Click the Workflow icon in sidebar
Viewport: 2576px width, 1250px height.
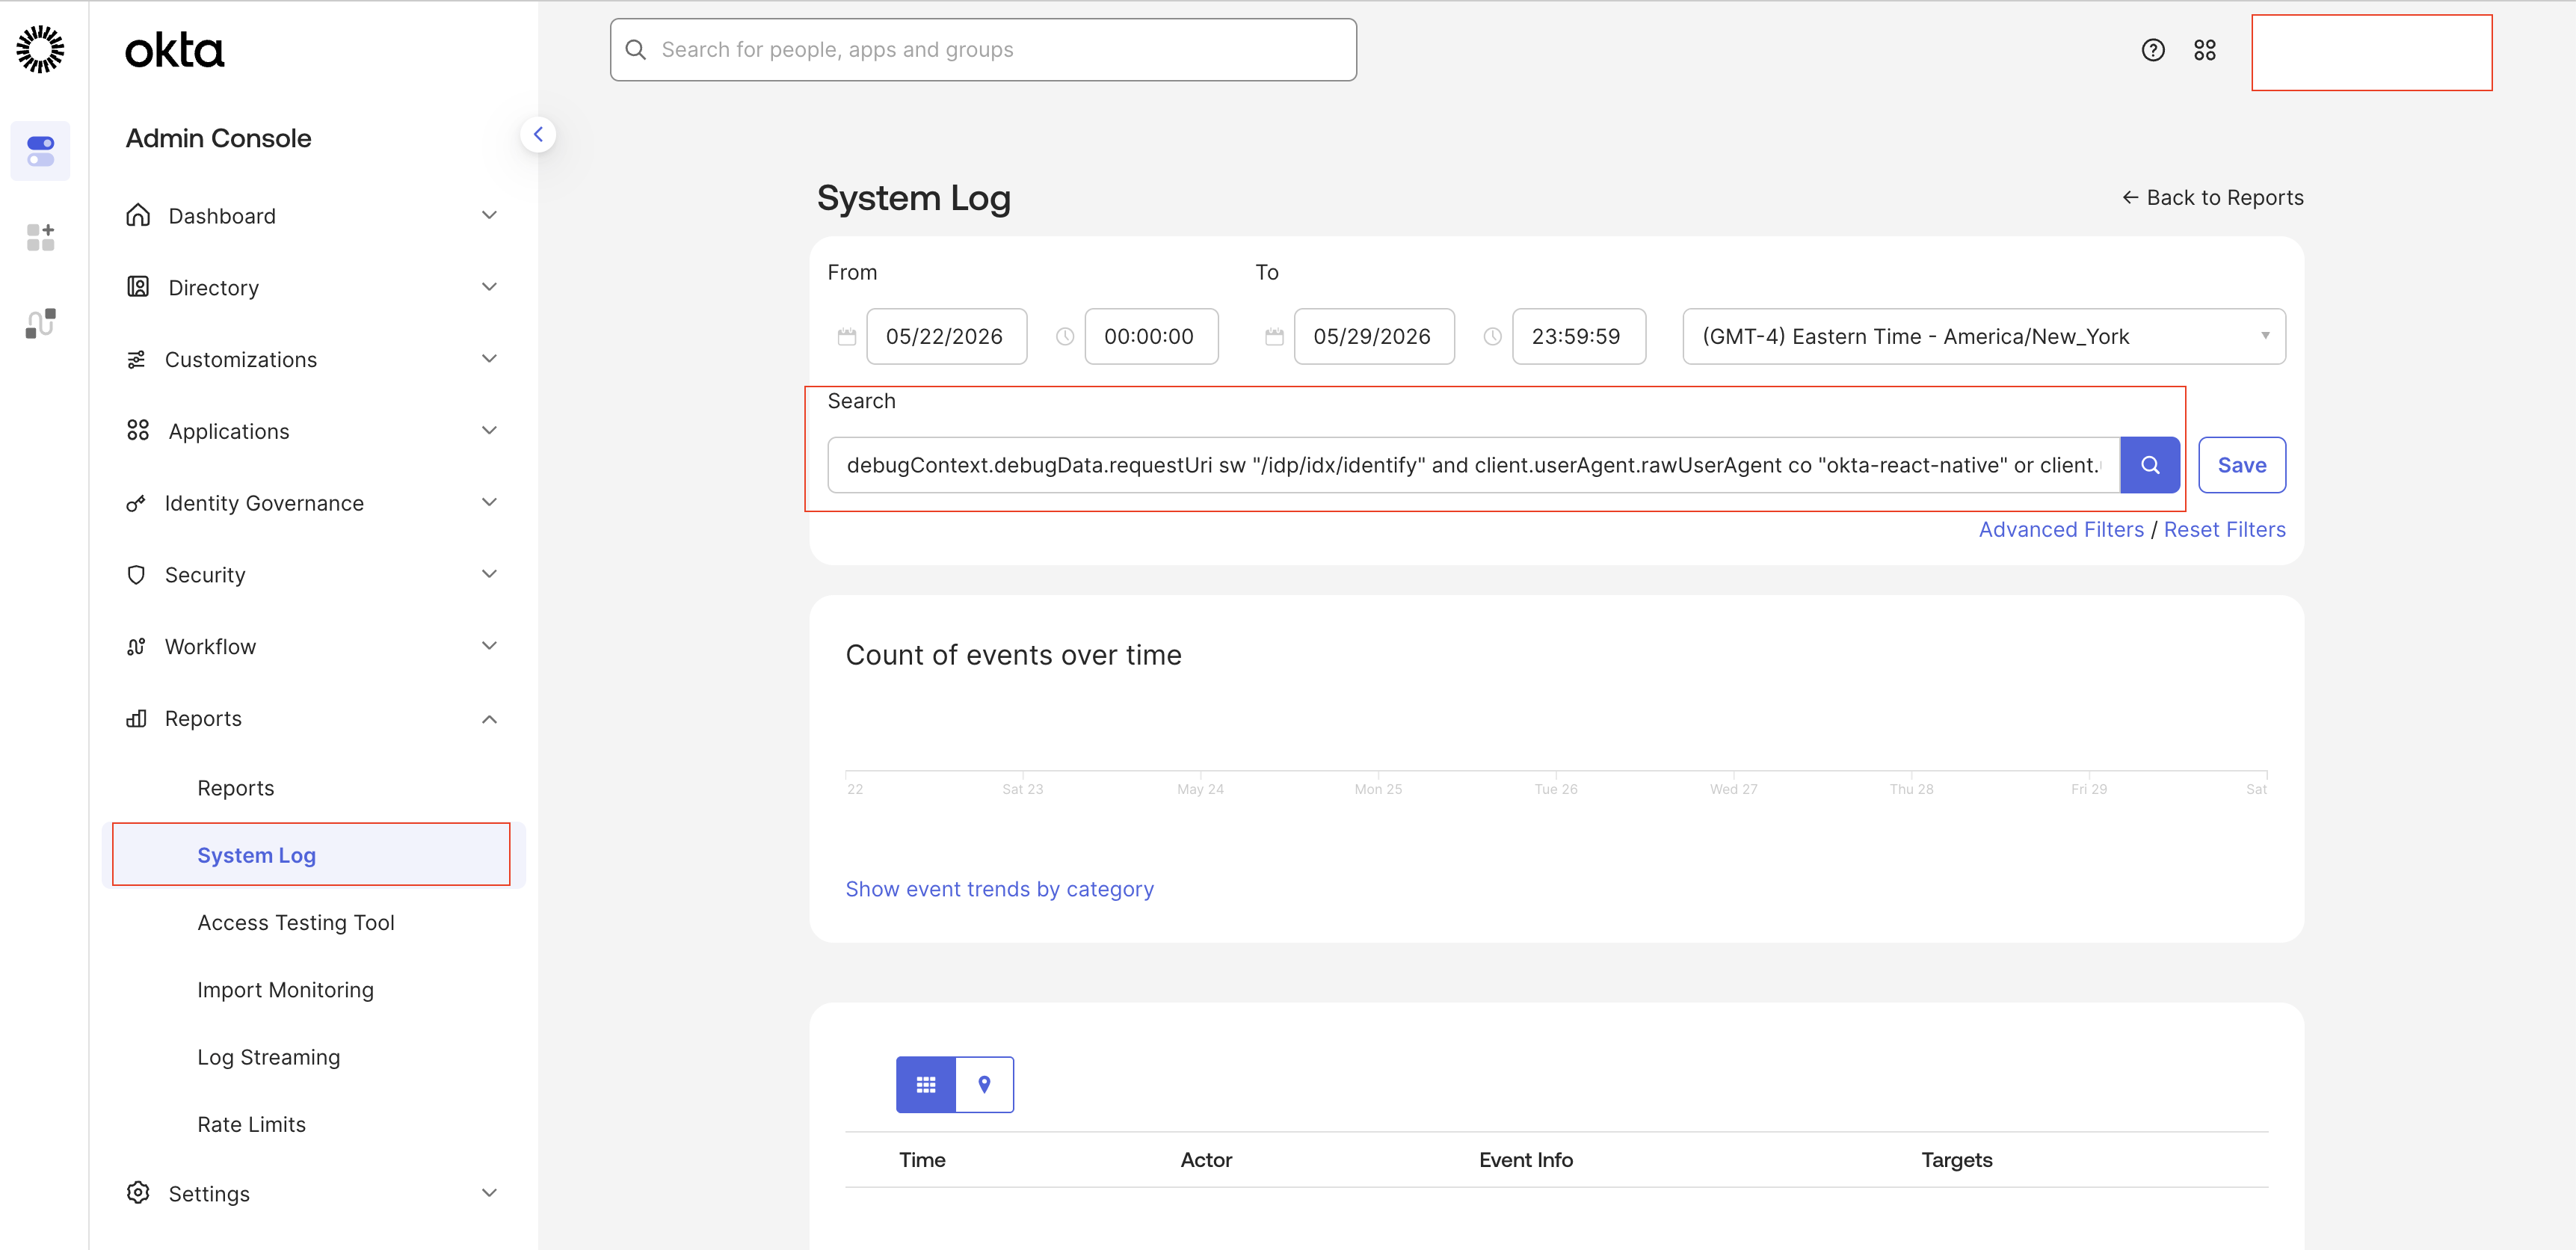[136, 647]
